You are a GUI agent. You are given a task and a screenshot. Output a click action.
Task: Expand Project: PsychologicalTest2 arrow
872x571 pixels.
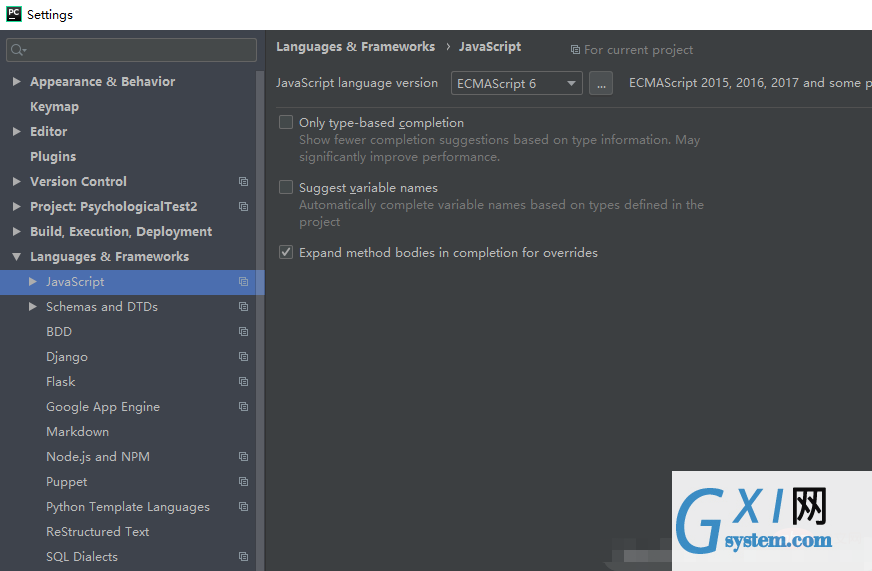pyautogui.click(x=17, y=207)
